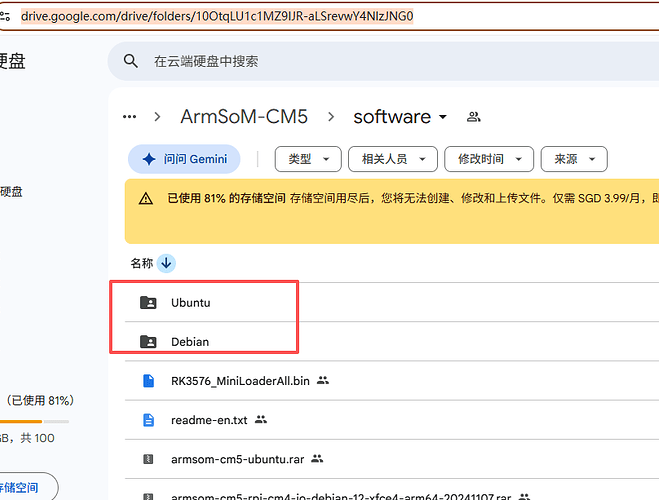The width and height of the screenshot is (659, 500).
Task: Click the site info icon in address bar
Action: [x=5, y=16]
